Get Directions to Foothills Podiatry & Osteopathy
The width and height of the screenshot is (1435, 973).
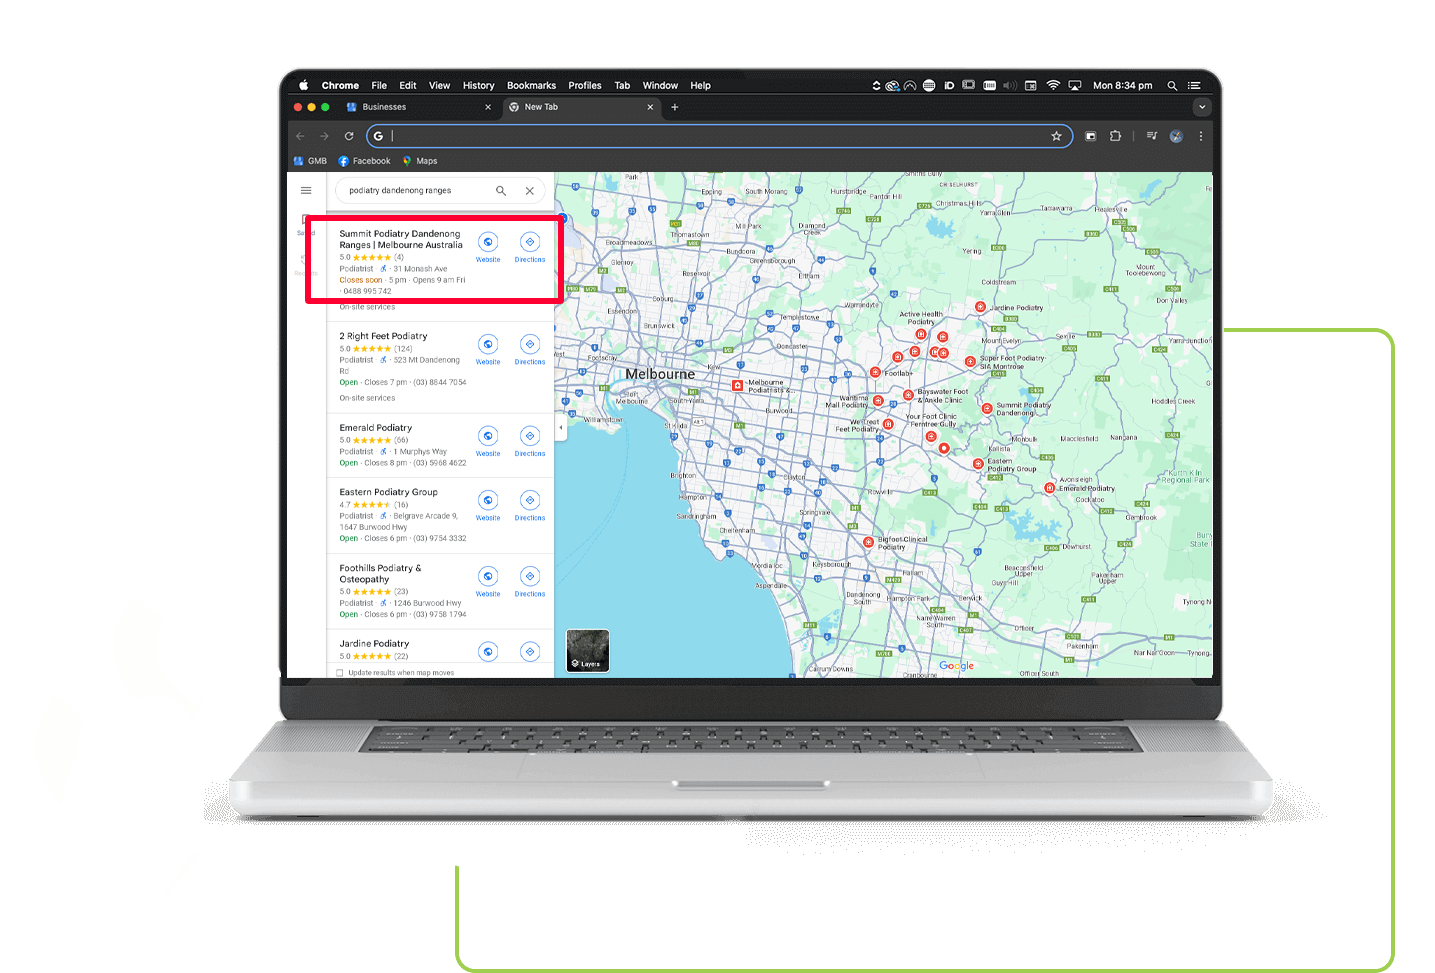530,580
